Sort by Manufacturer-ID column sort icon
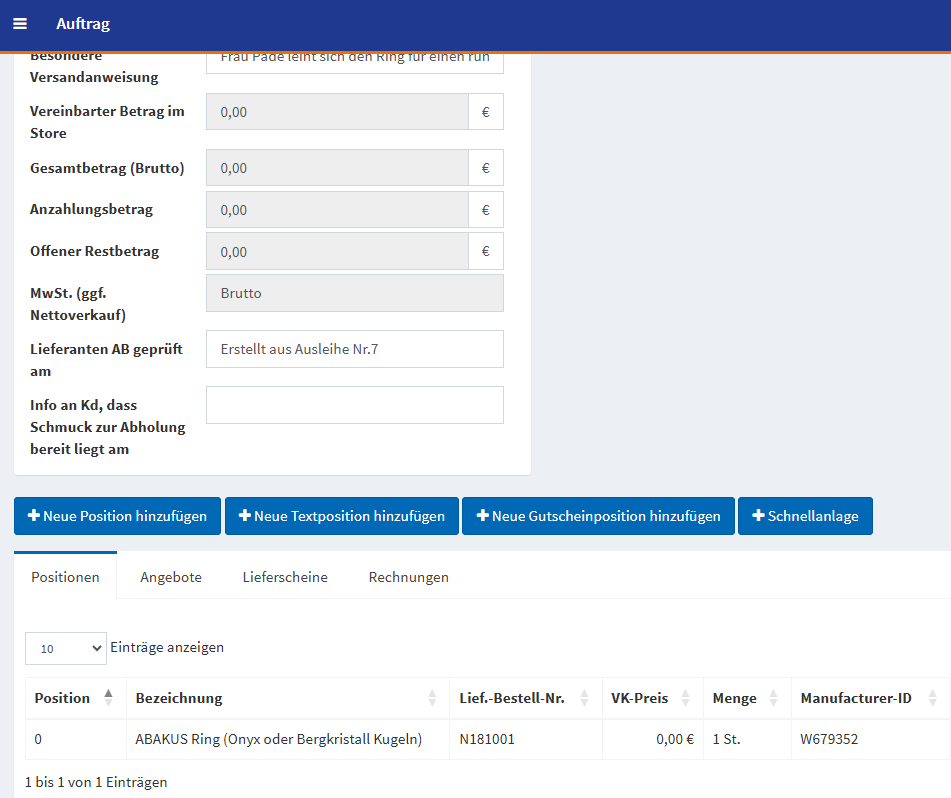Screen dimensions: 951x798 (932, 698)
